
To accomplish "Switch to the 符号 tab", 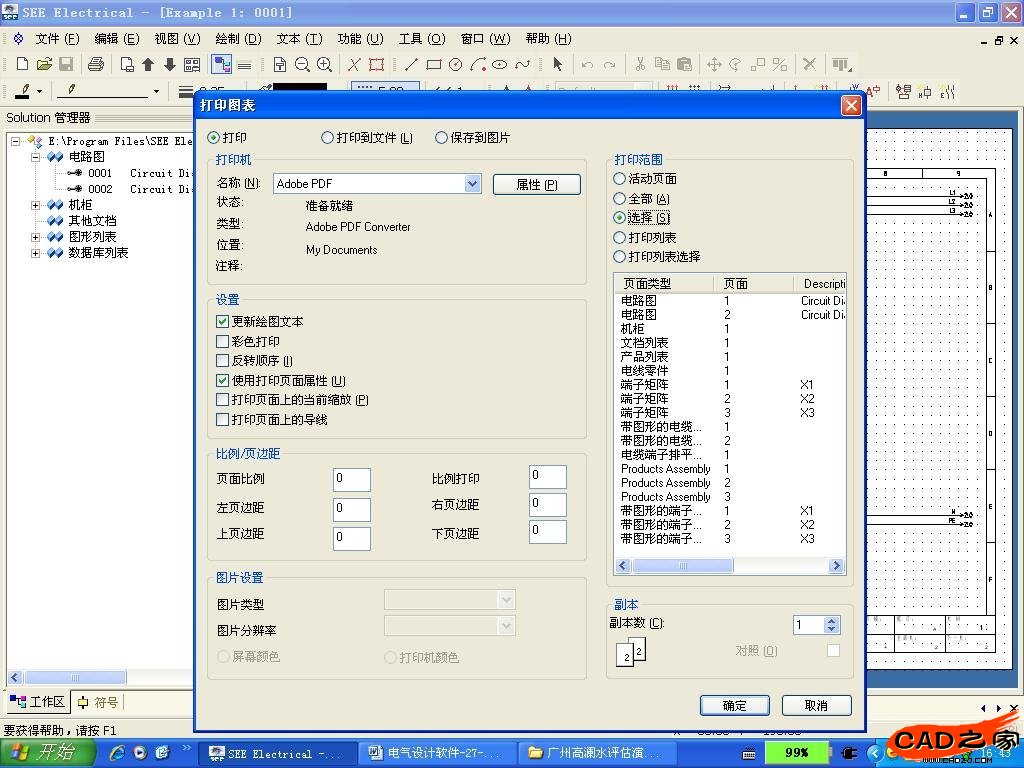I will coord(98,702).
